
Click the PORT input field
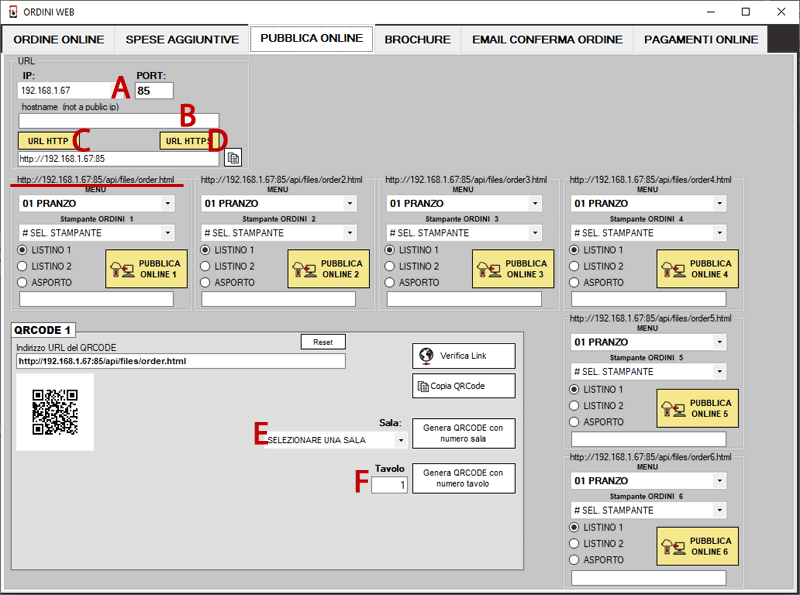pos(154,91)
